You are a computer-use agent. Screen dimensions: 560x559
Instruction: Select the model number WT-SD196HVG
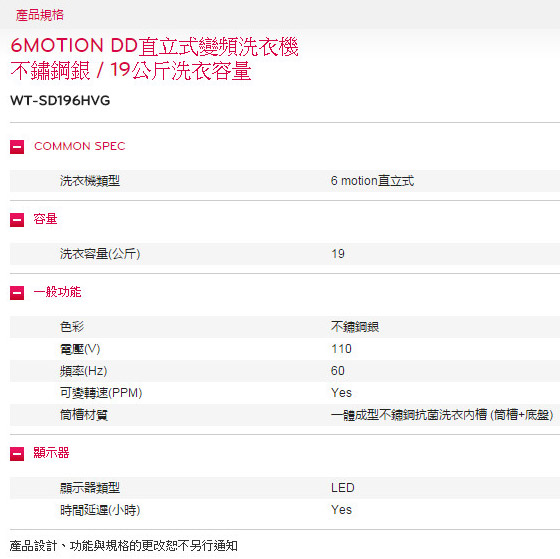60,100
